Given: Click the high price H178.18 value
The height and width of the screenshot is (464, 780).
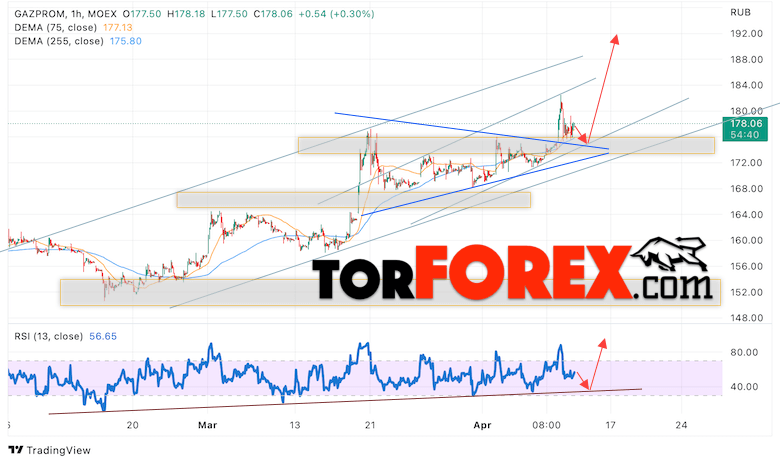Looking at the screenshot, I should coord(186,14).
